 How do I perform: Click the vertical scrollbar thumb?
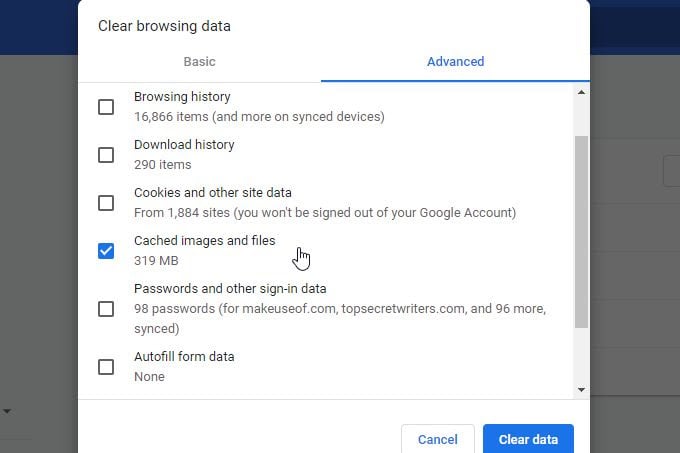[x=581, y=230]
